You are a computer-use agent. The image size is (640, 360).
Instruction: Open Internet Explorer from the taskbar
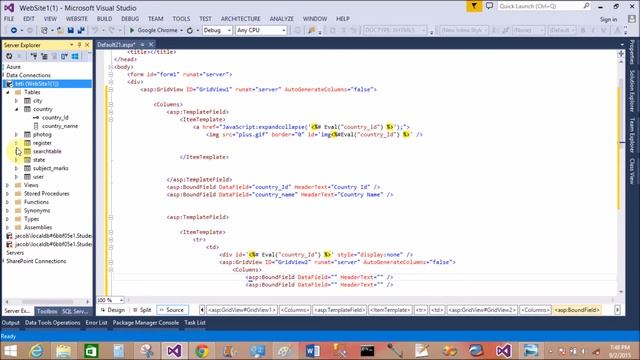(x=37, y=351)
